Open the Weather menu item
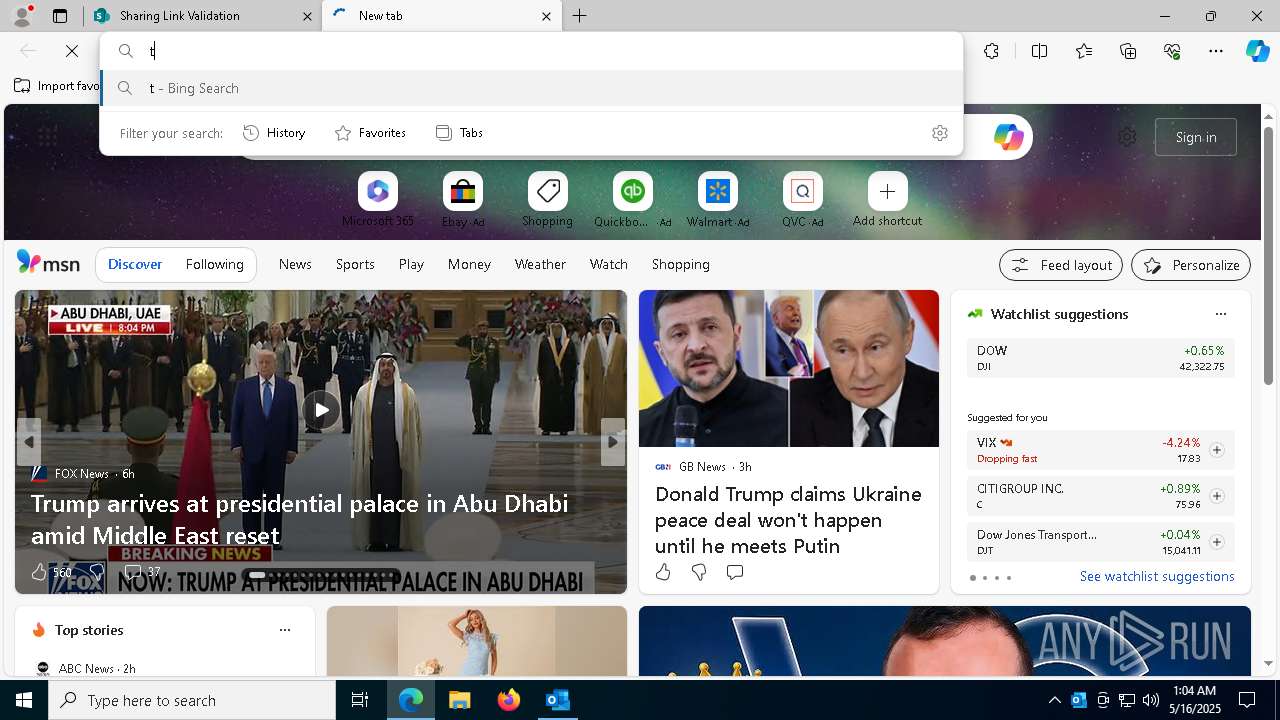Screen dimensions: 1280x720 coord(540,264)
